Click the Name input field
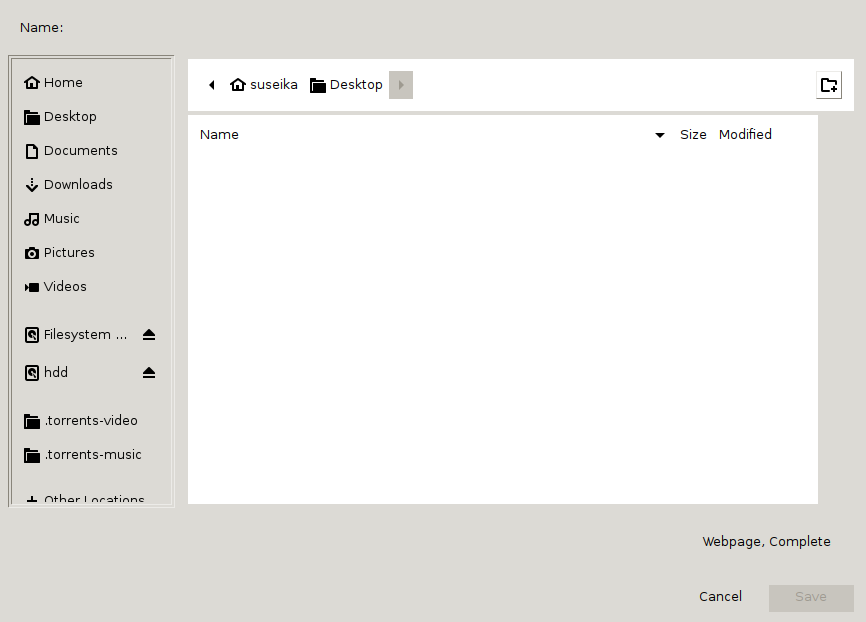The height and width of the screenshot is (622, 866). pyautogui.click(x=450, y=27)
